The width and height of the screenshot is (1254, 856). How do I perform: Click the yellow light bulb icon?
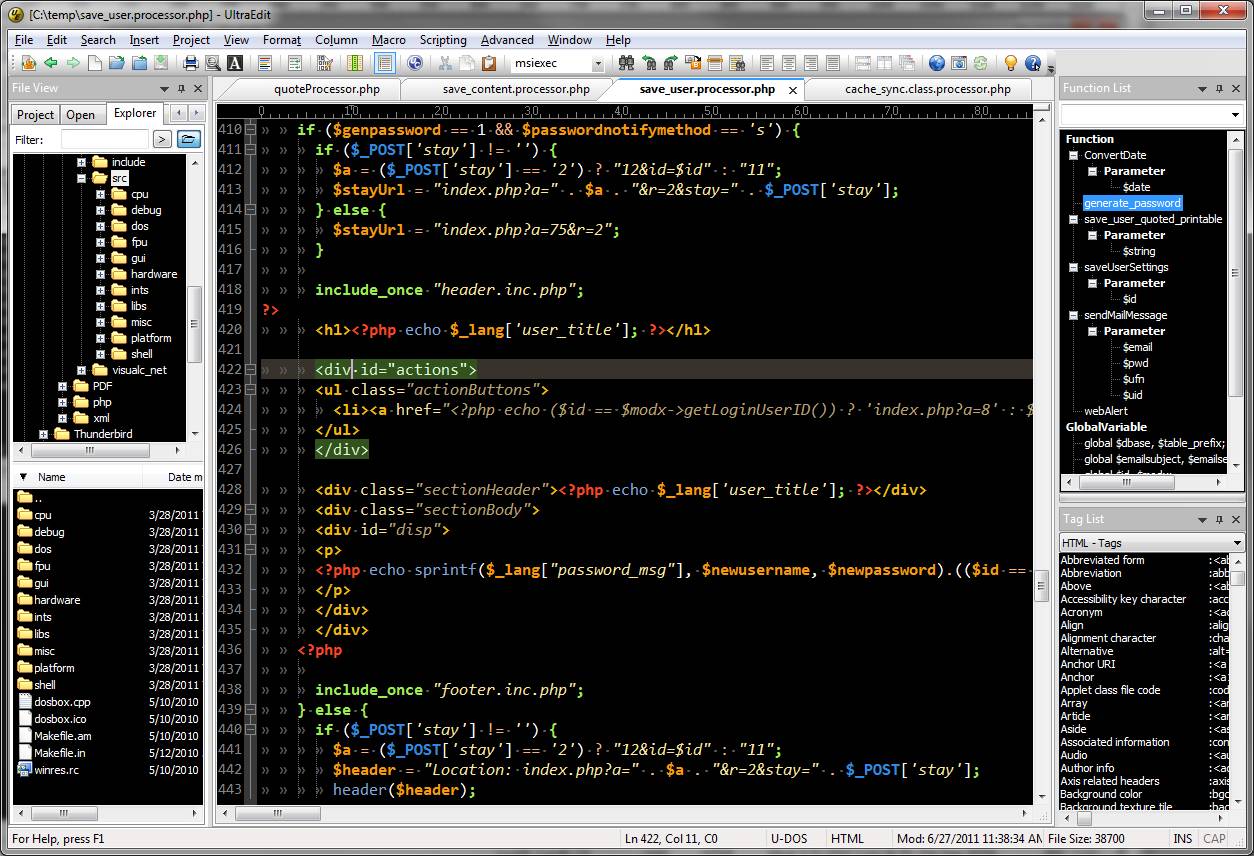coord(1010,63)
